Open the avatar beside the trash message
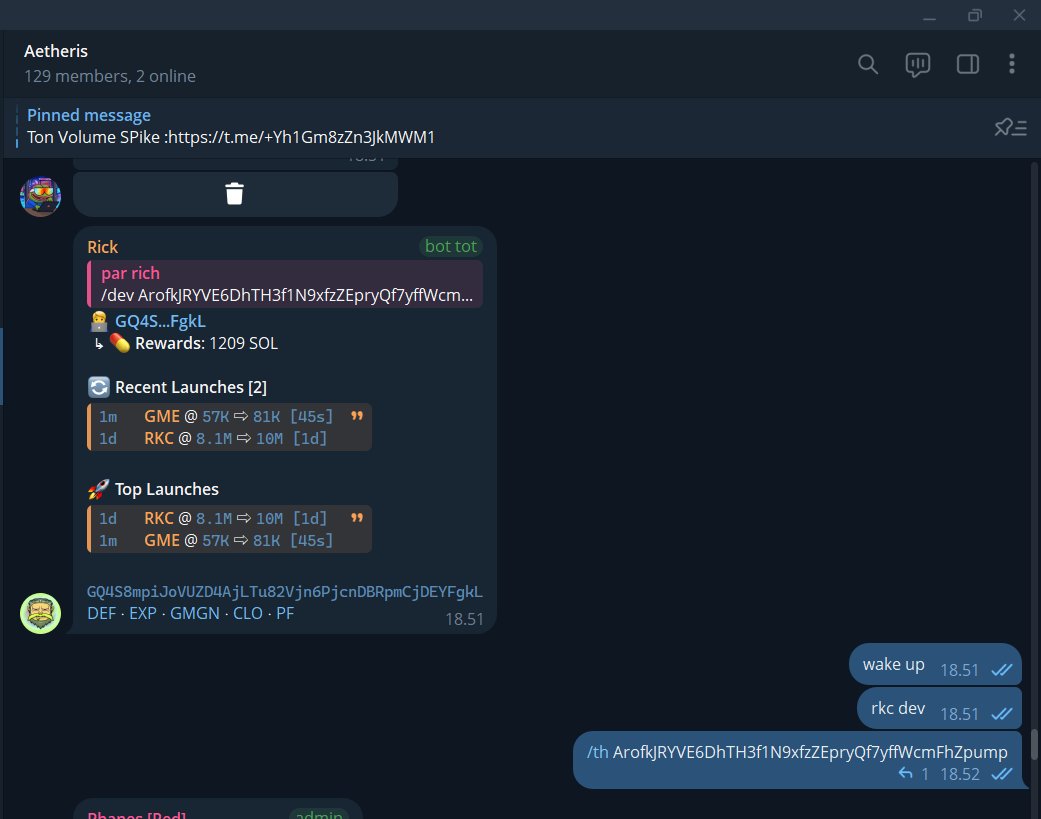This screenshot has height=819, width=1041. pyautogui.click(x=40, y=196)
